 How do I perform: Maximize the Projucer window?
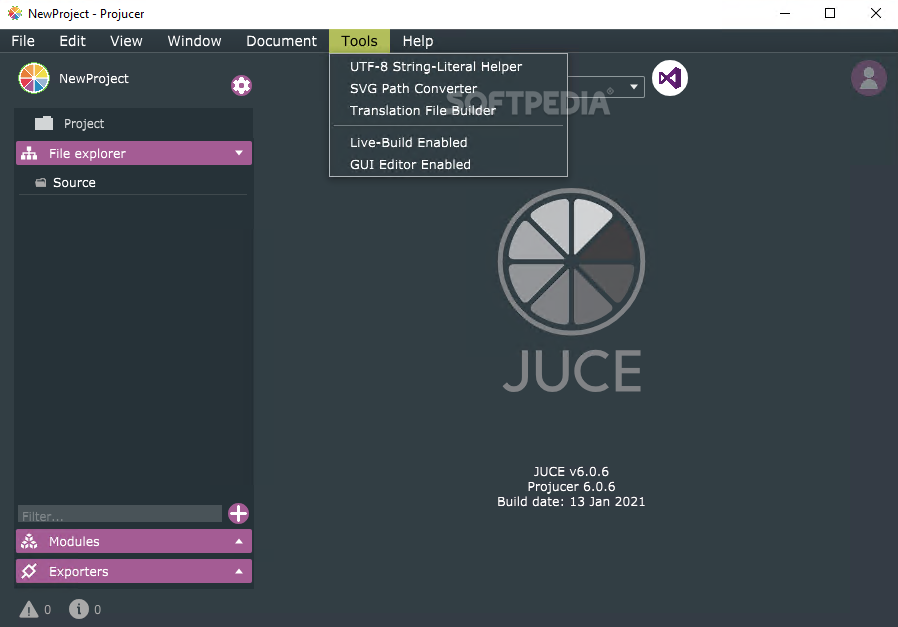(830, 14)
